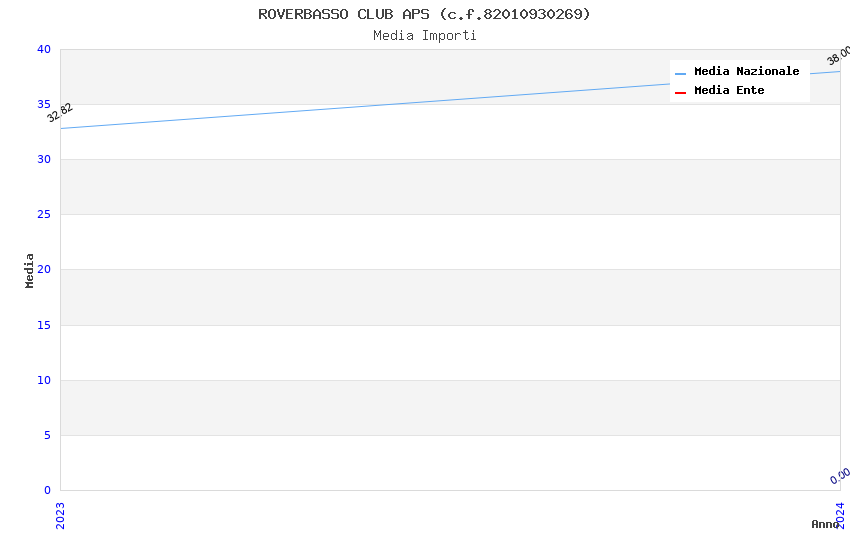Click the Anno axis title
Image resolution: width=850 pixels, height=550 pixels.
point(825,524)
